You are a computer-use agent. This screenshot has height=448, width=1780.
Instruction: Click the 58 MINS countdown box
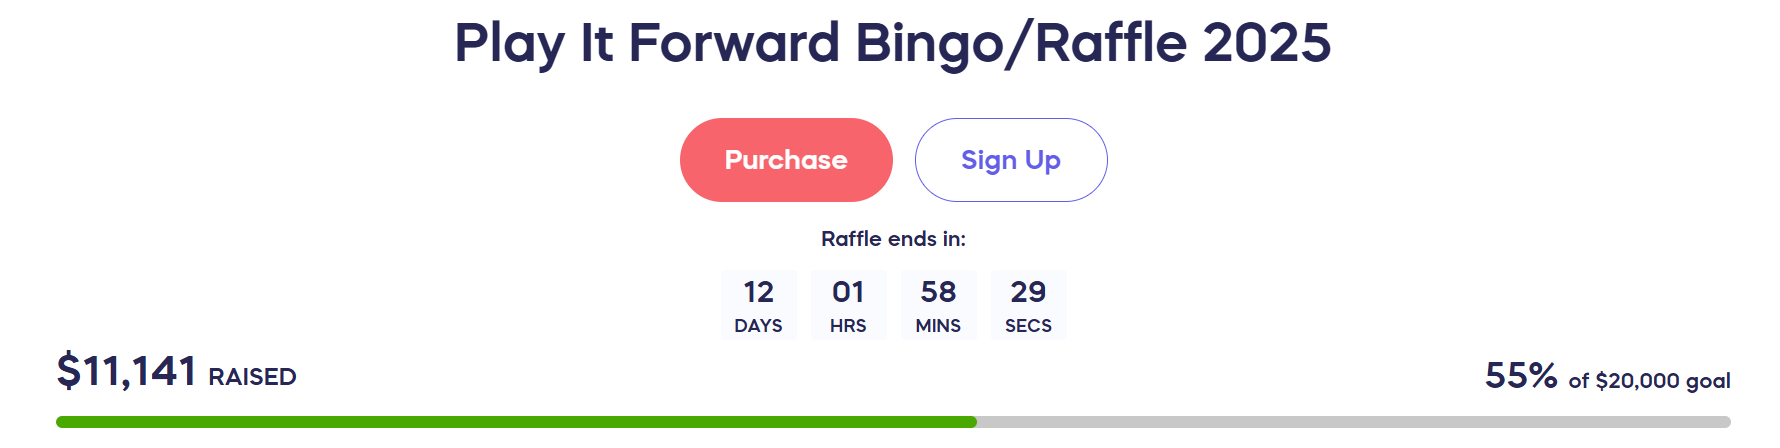[938, 305]
